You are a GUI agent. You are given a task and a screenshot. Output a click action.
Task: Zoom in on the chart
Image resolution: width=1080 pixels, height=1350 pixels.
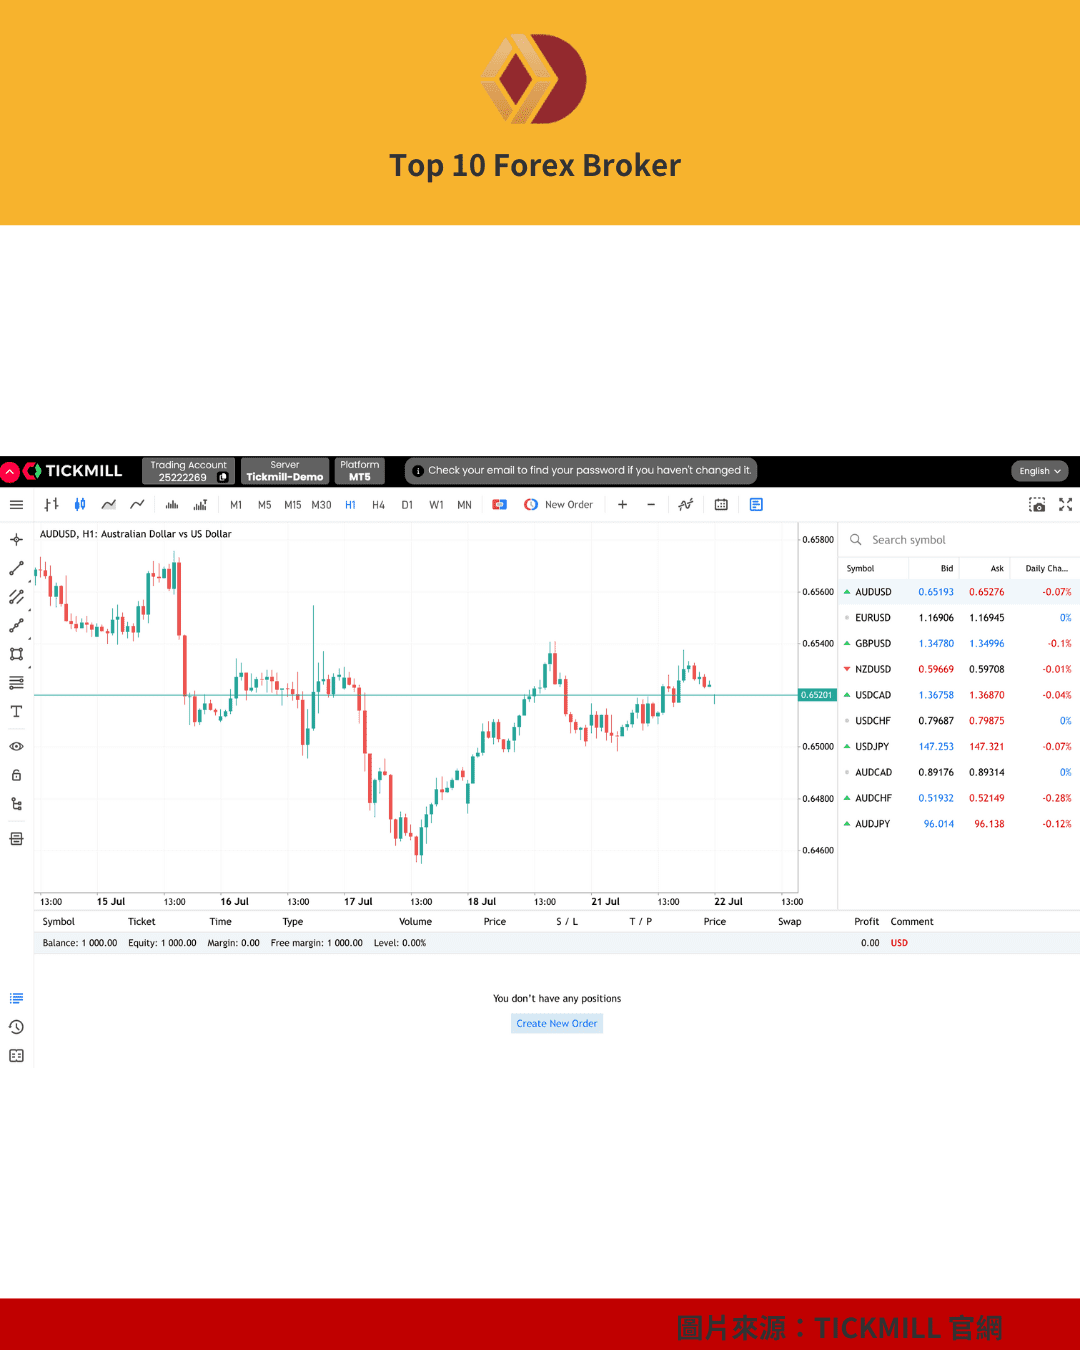click(x=622, y=504)
